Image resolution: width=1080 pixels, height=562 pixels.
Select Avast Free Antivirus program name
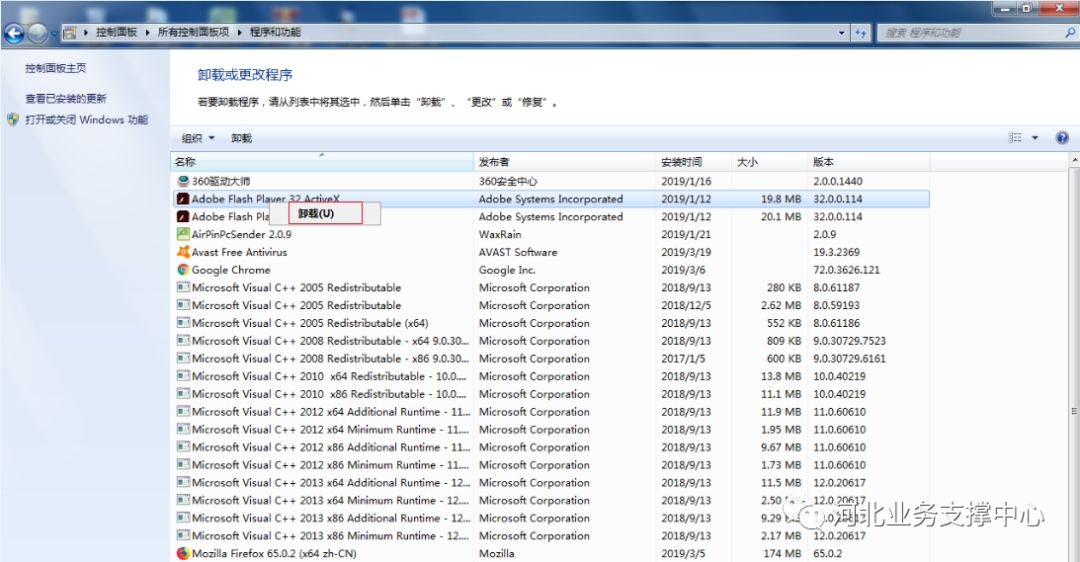point(239,252)
